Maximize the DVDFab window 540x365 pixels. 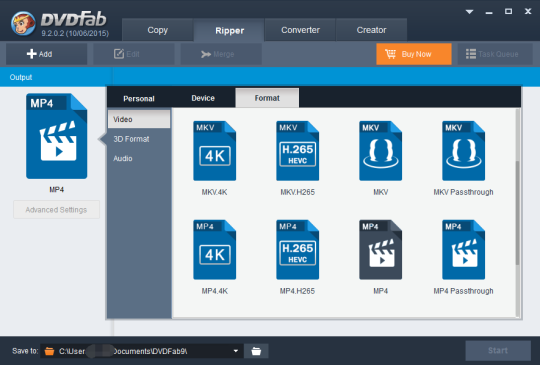508,11
